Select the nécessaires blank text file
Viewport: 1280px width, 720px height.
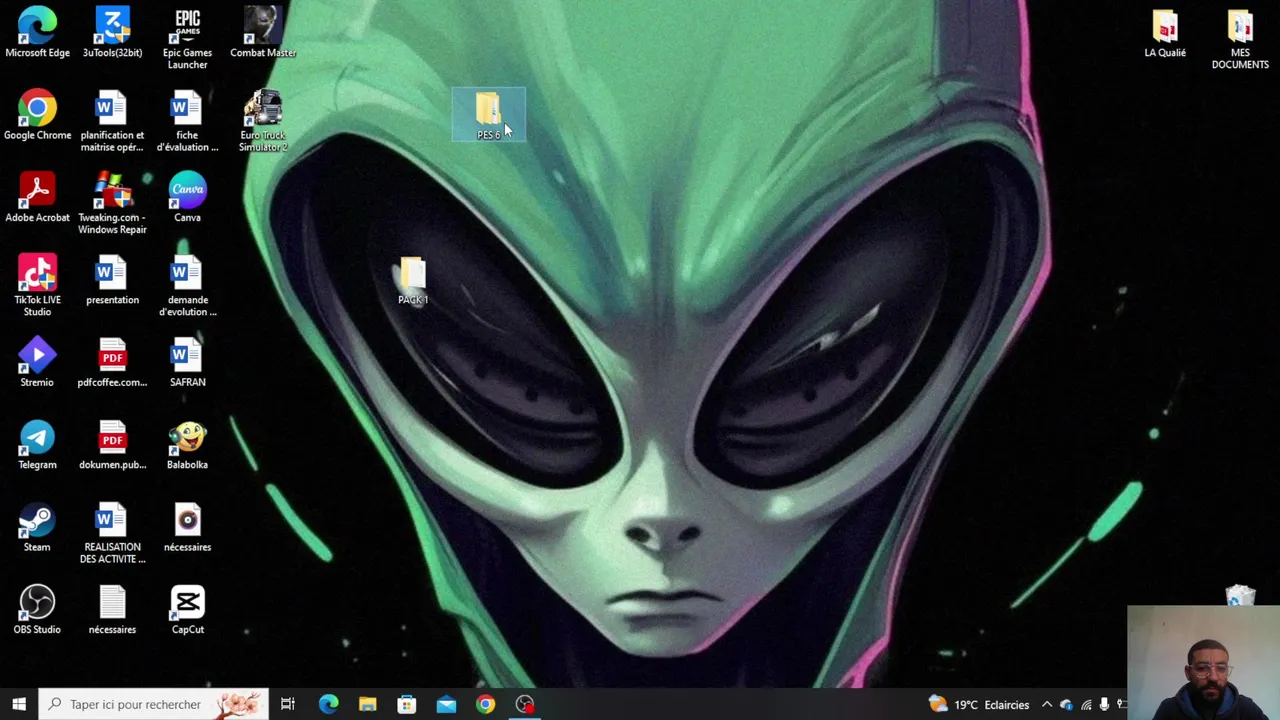112,609
